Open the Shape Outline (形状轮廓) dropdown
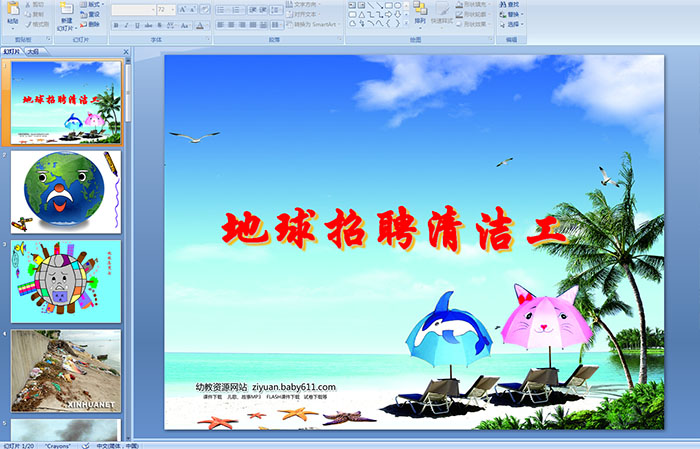This screenshot has height=449, width=700. (474, 14)
